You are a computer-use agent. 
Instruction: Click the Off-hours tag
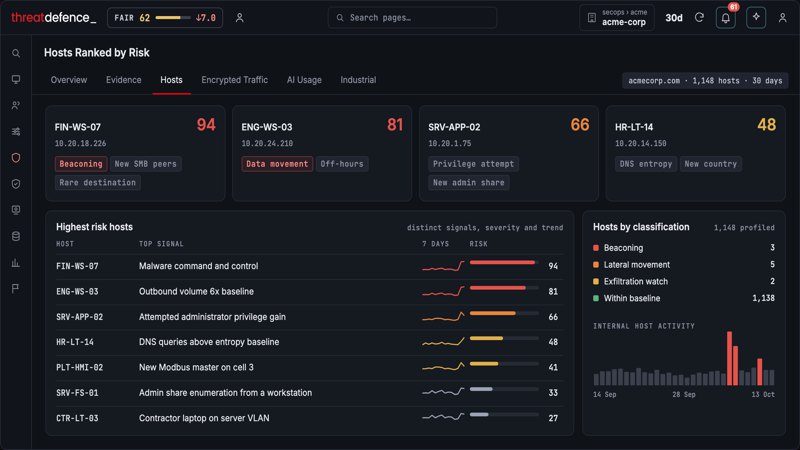click(342, 164)
